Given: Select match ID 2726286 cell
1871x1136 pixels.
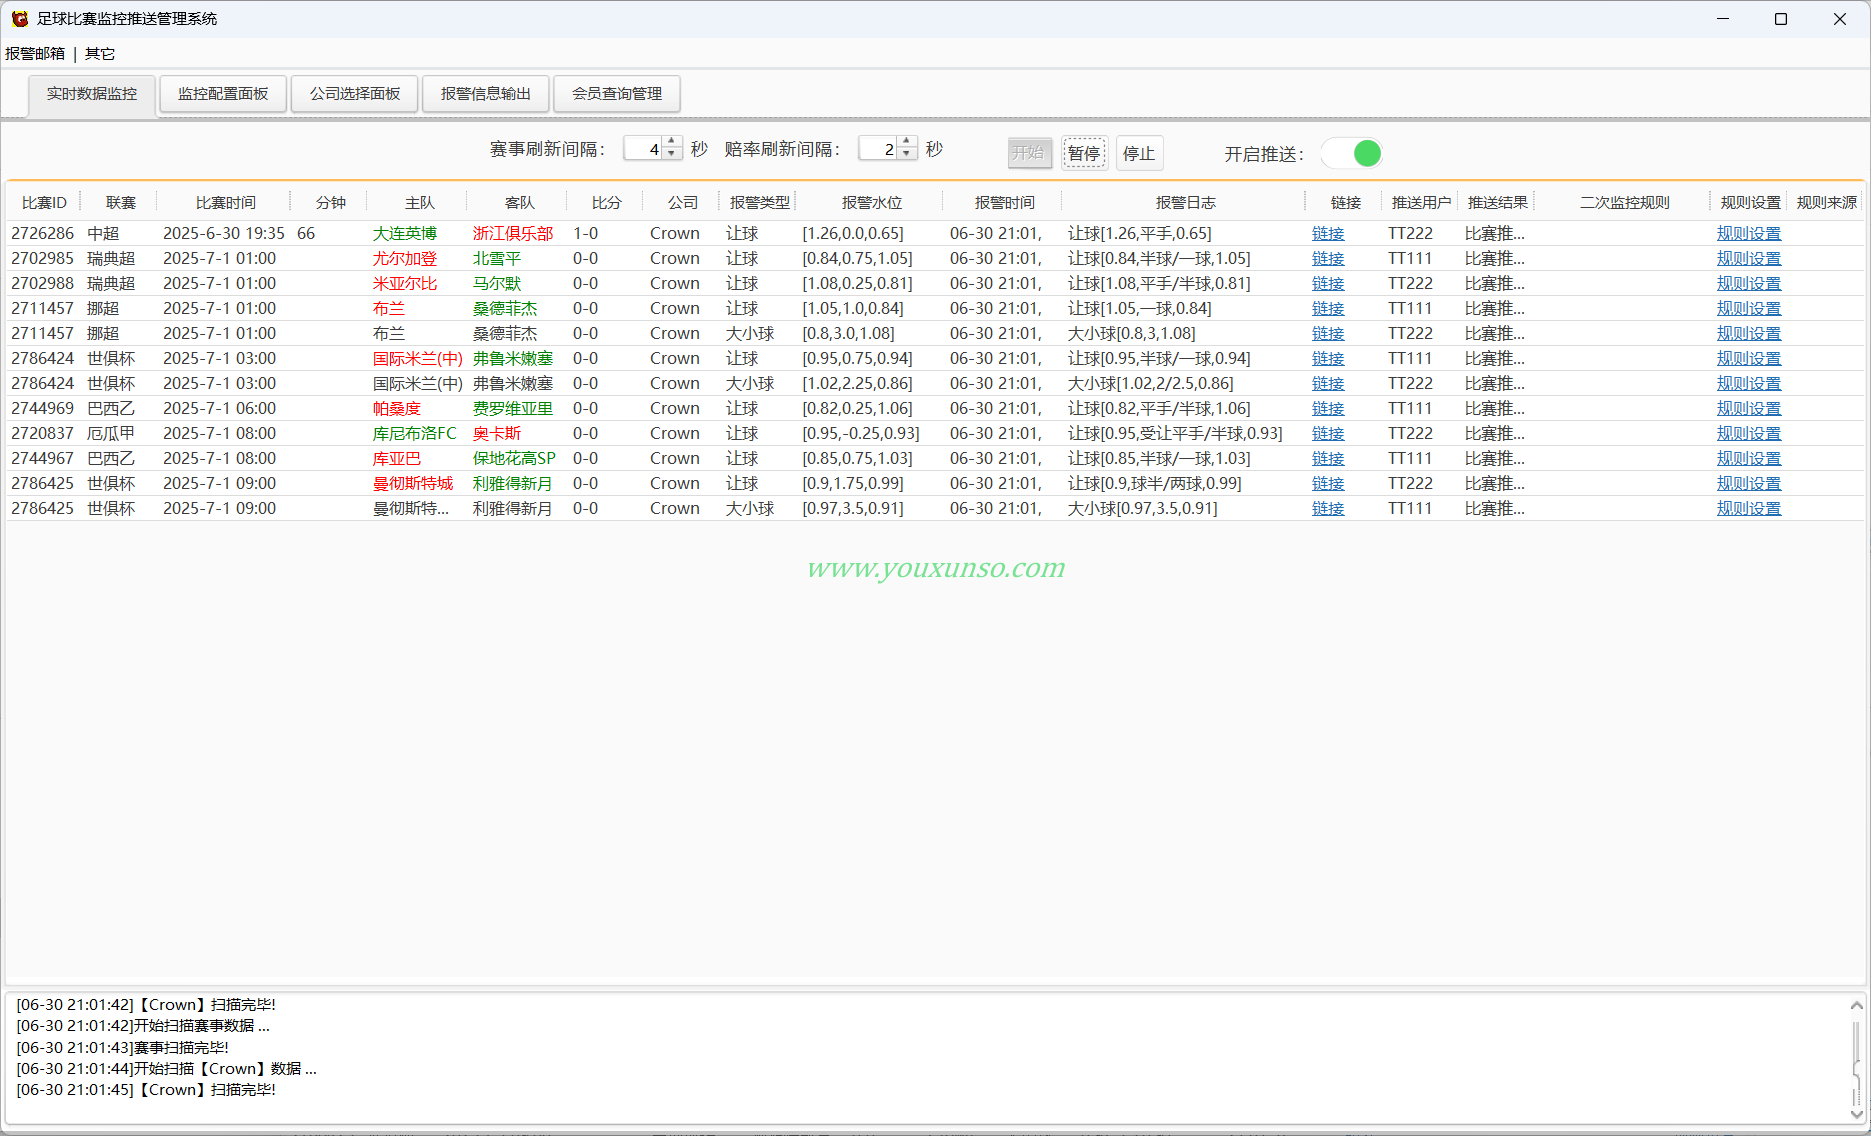Looking at the screenshot, I should click(43, 233).
